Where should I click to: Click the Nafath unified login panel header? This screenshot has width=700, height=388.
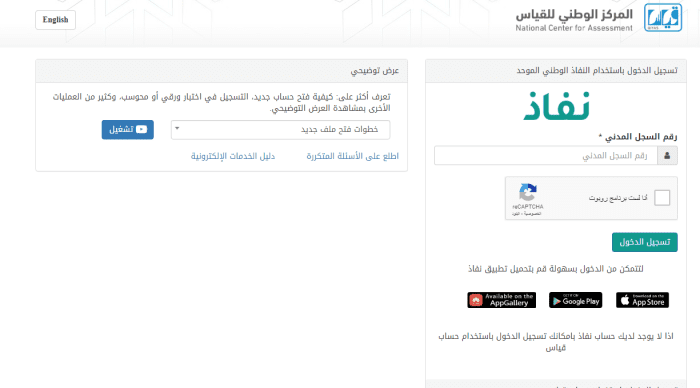coord(556,71)
